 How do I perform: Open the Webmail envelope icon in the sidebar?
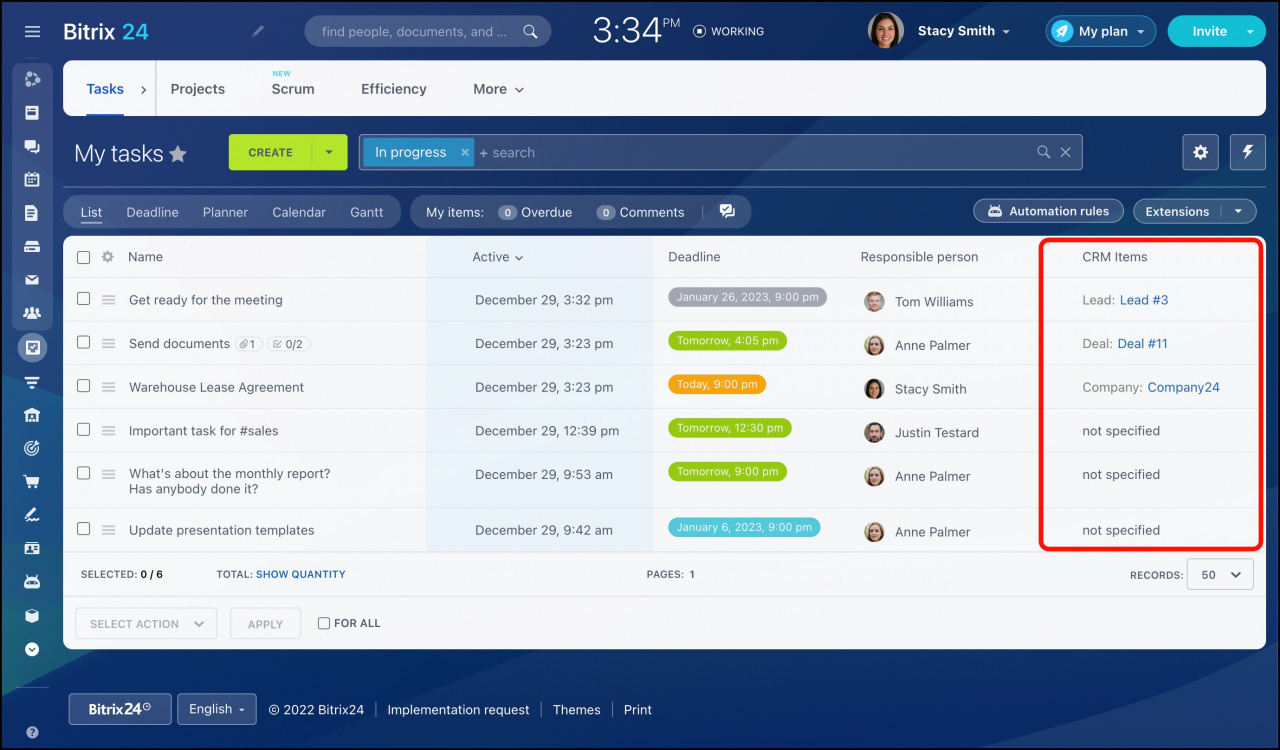pos(32,280)
